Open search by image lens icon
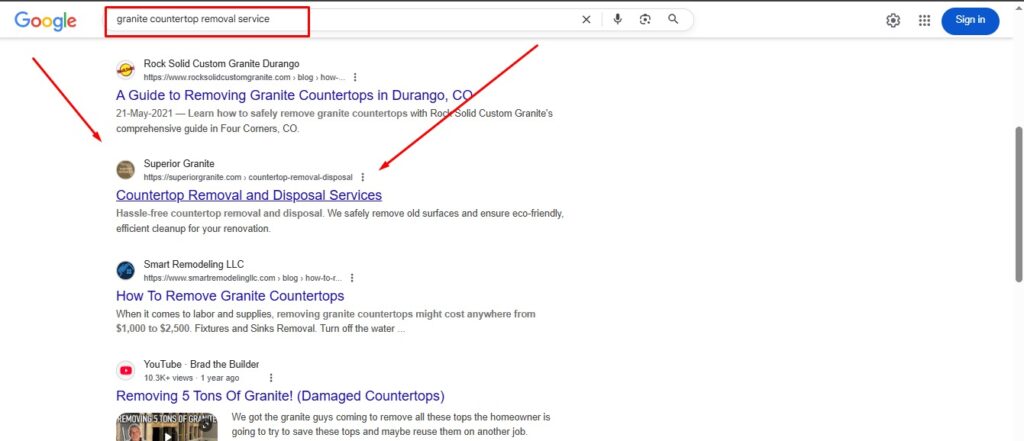 click(x=645, y=20)
